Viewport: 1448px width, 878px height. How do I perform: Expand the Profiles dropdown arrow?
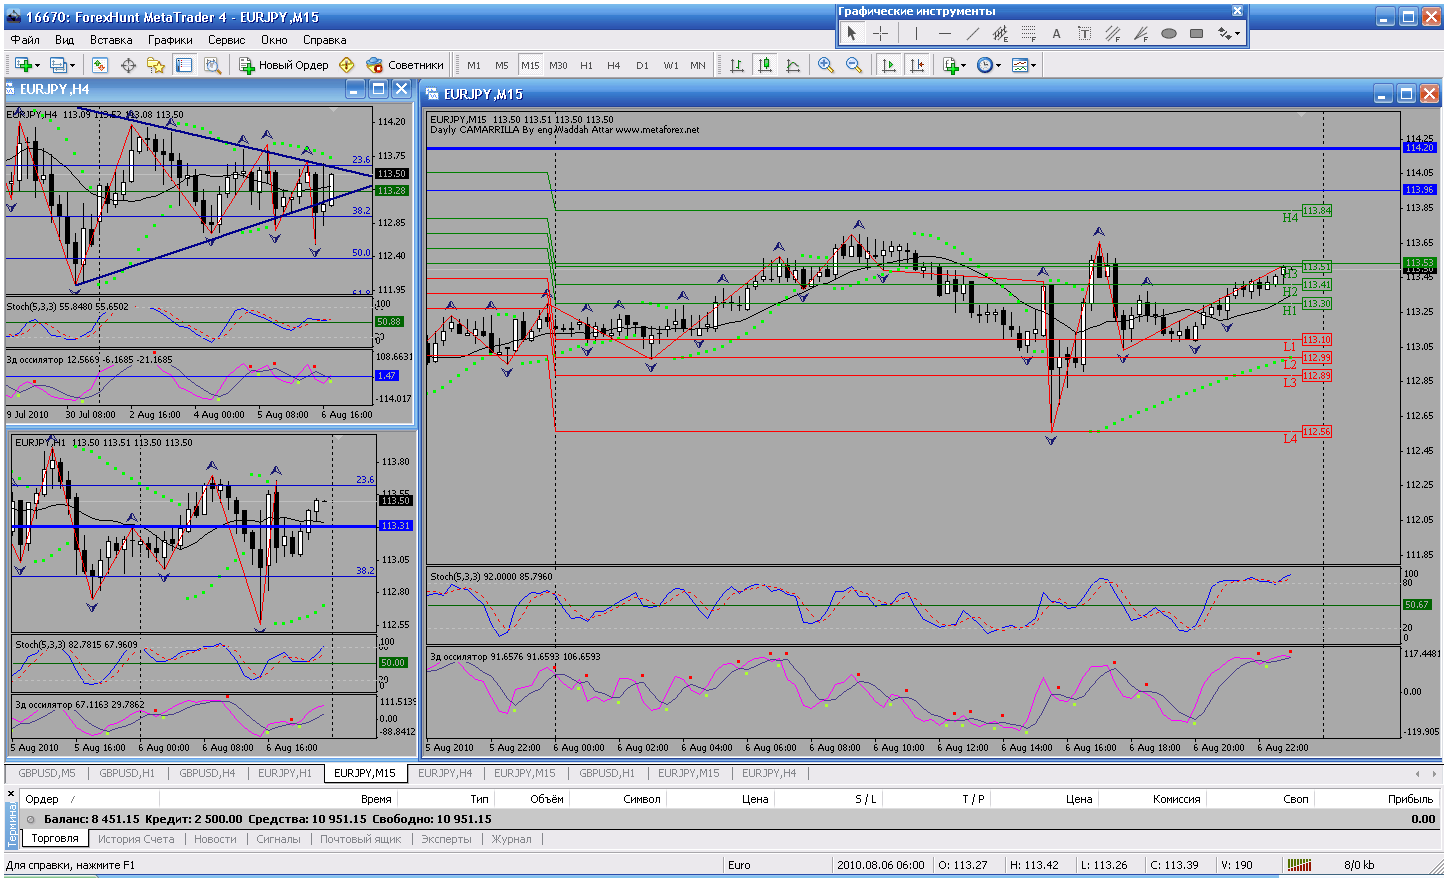tap(73, 66)
